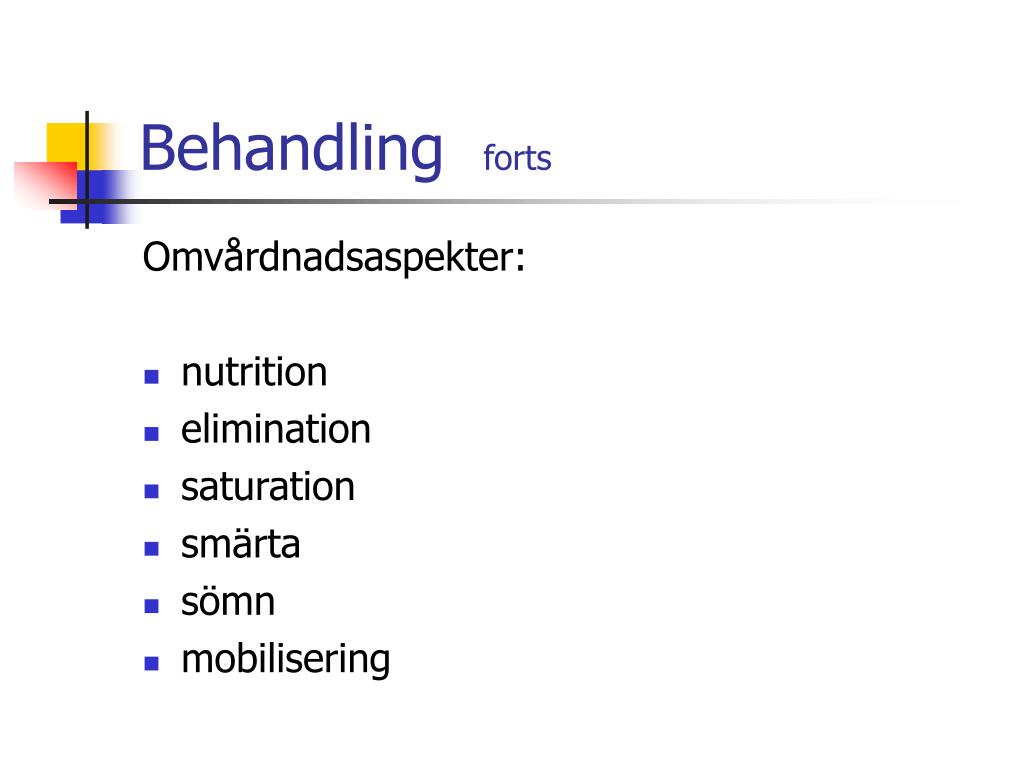Click the blue bullet beside saturation
Screen dimensions: 1024x768
[x=152, y=492]
